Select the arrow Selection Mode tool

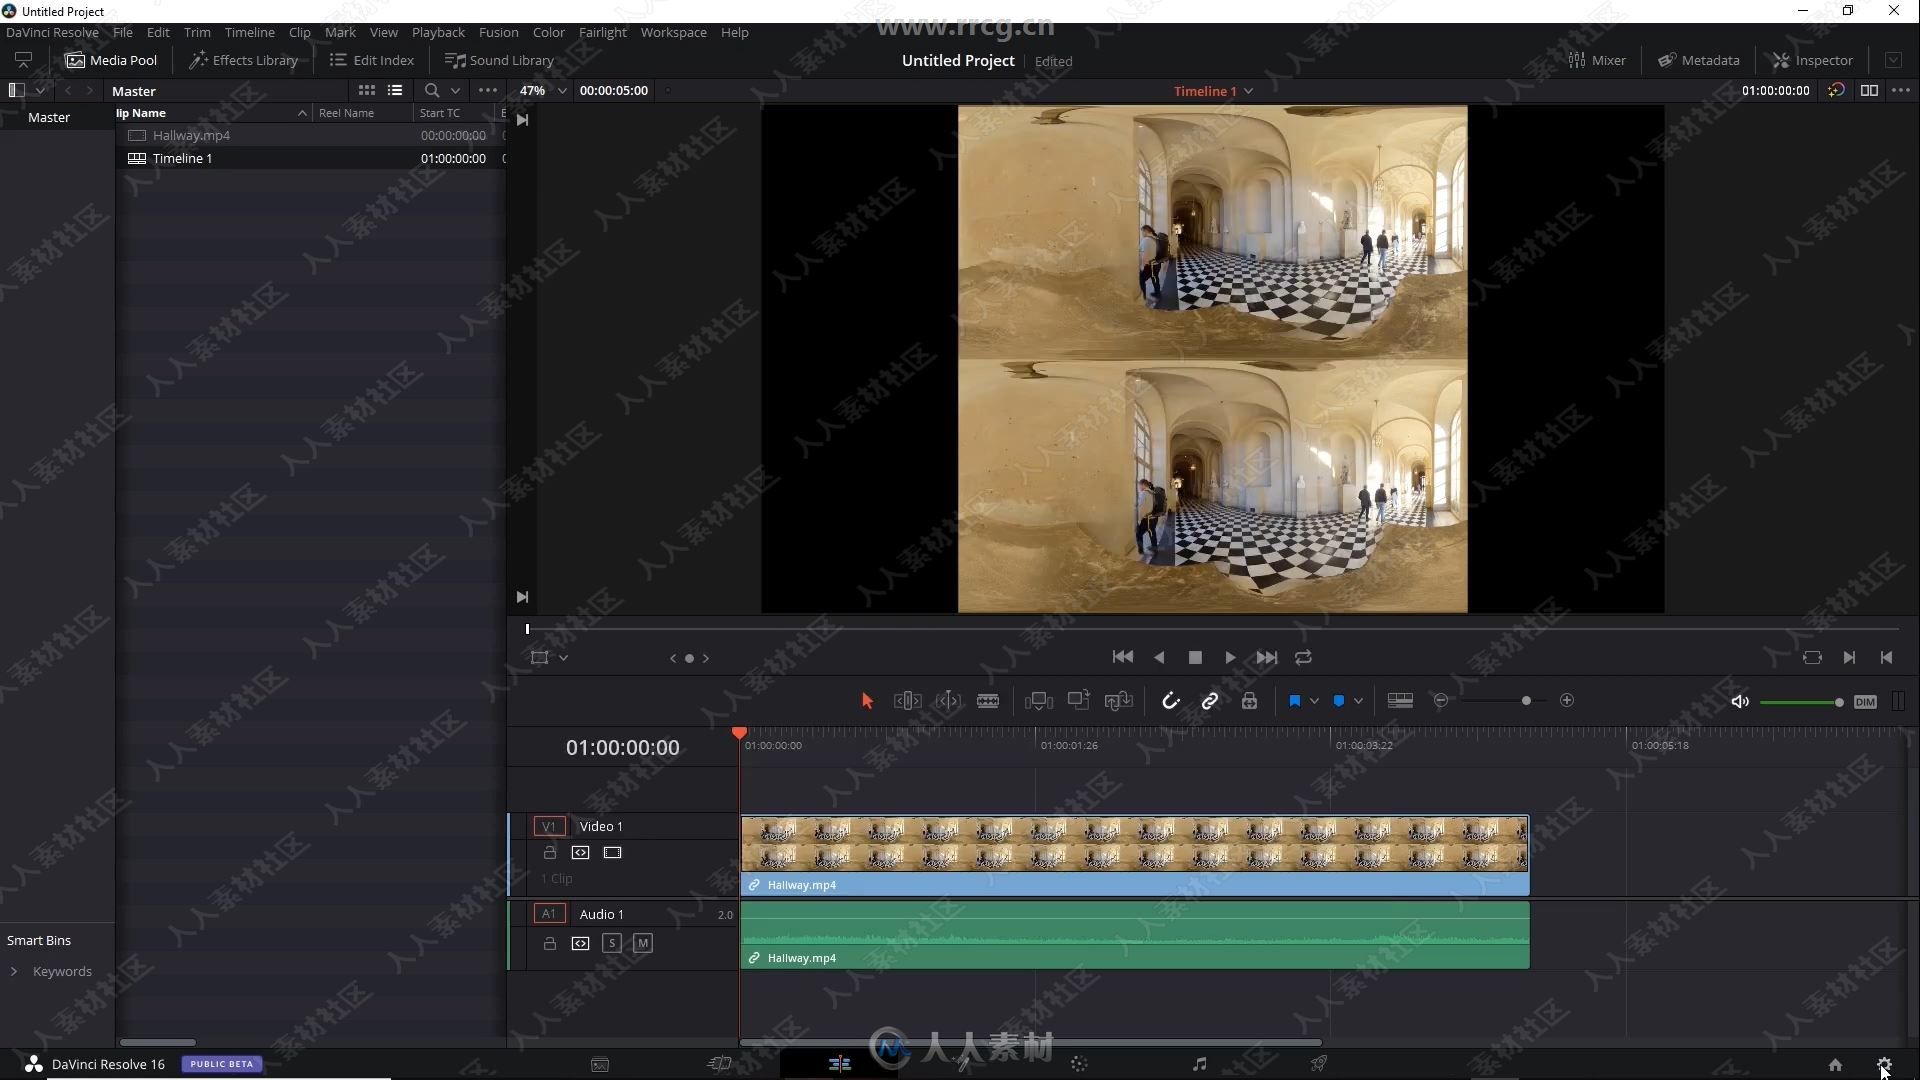867,701
